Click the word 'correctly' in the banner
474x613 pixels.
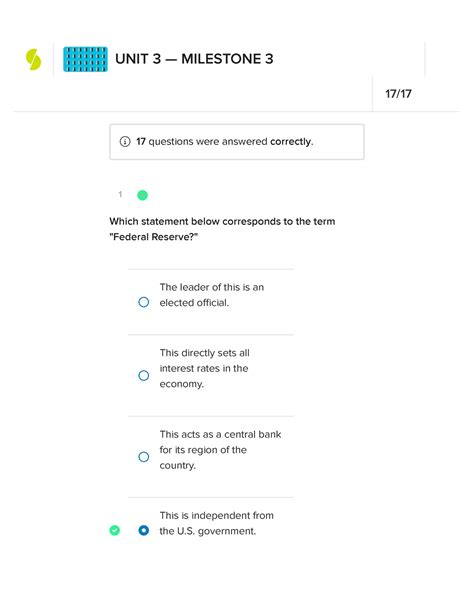(x=291, y=142)
